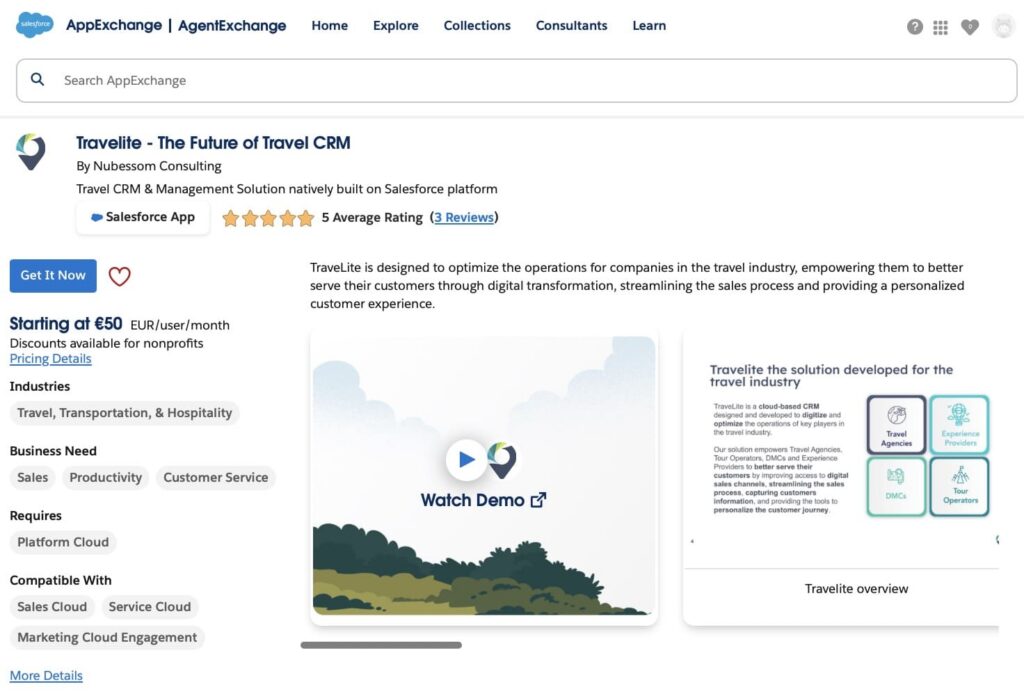Click the Travelite overview caption
Image resolution: width=1024 pixels, height=698 pixels.
(856, 589)
